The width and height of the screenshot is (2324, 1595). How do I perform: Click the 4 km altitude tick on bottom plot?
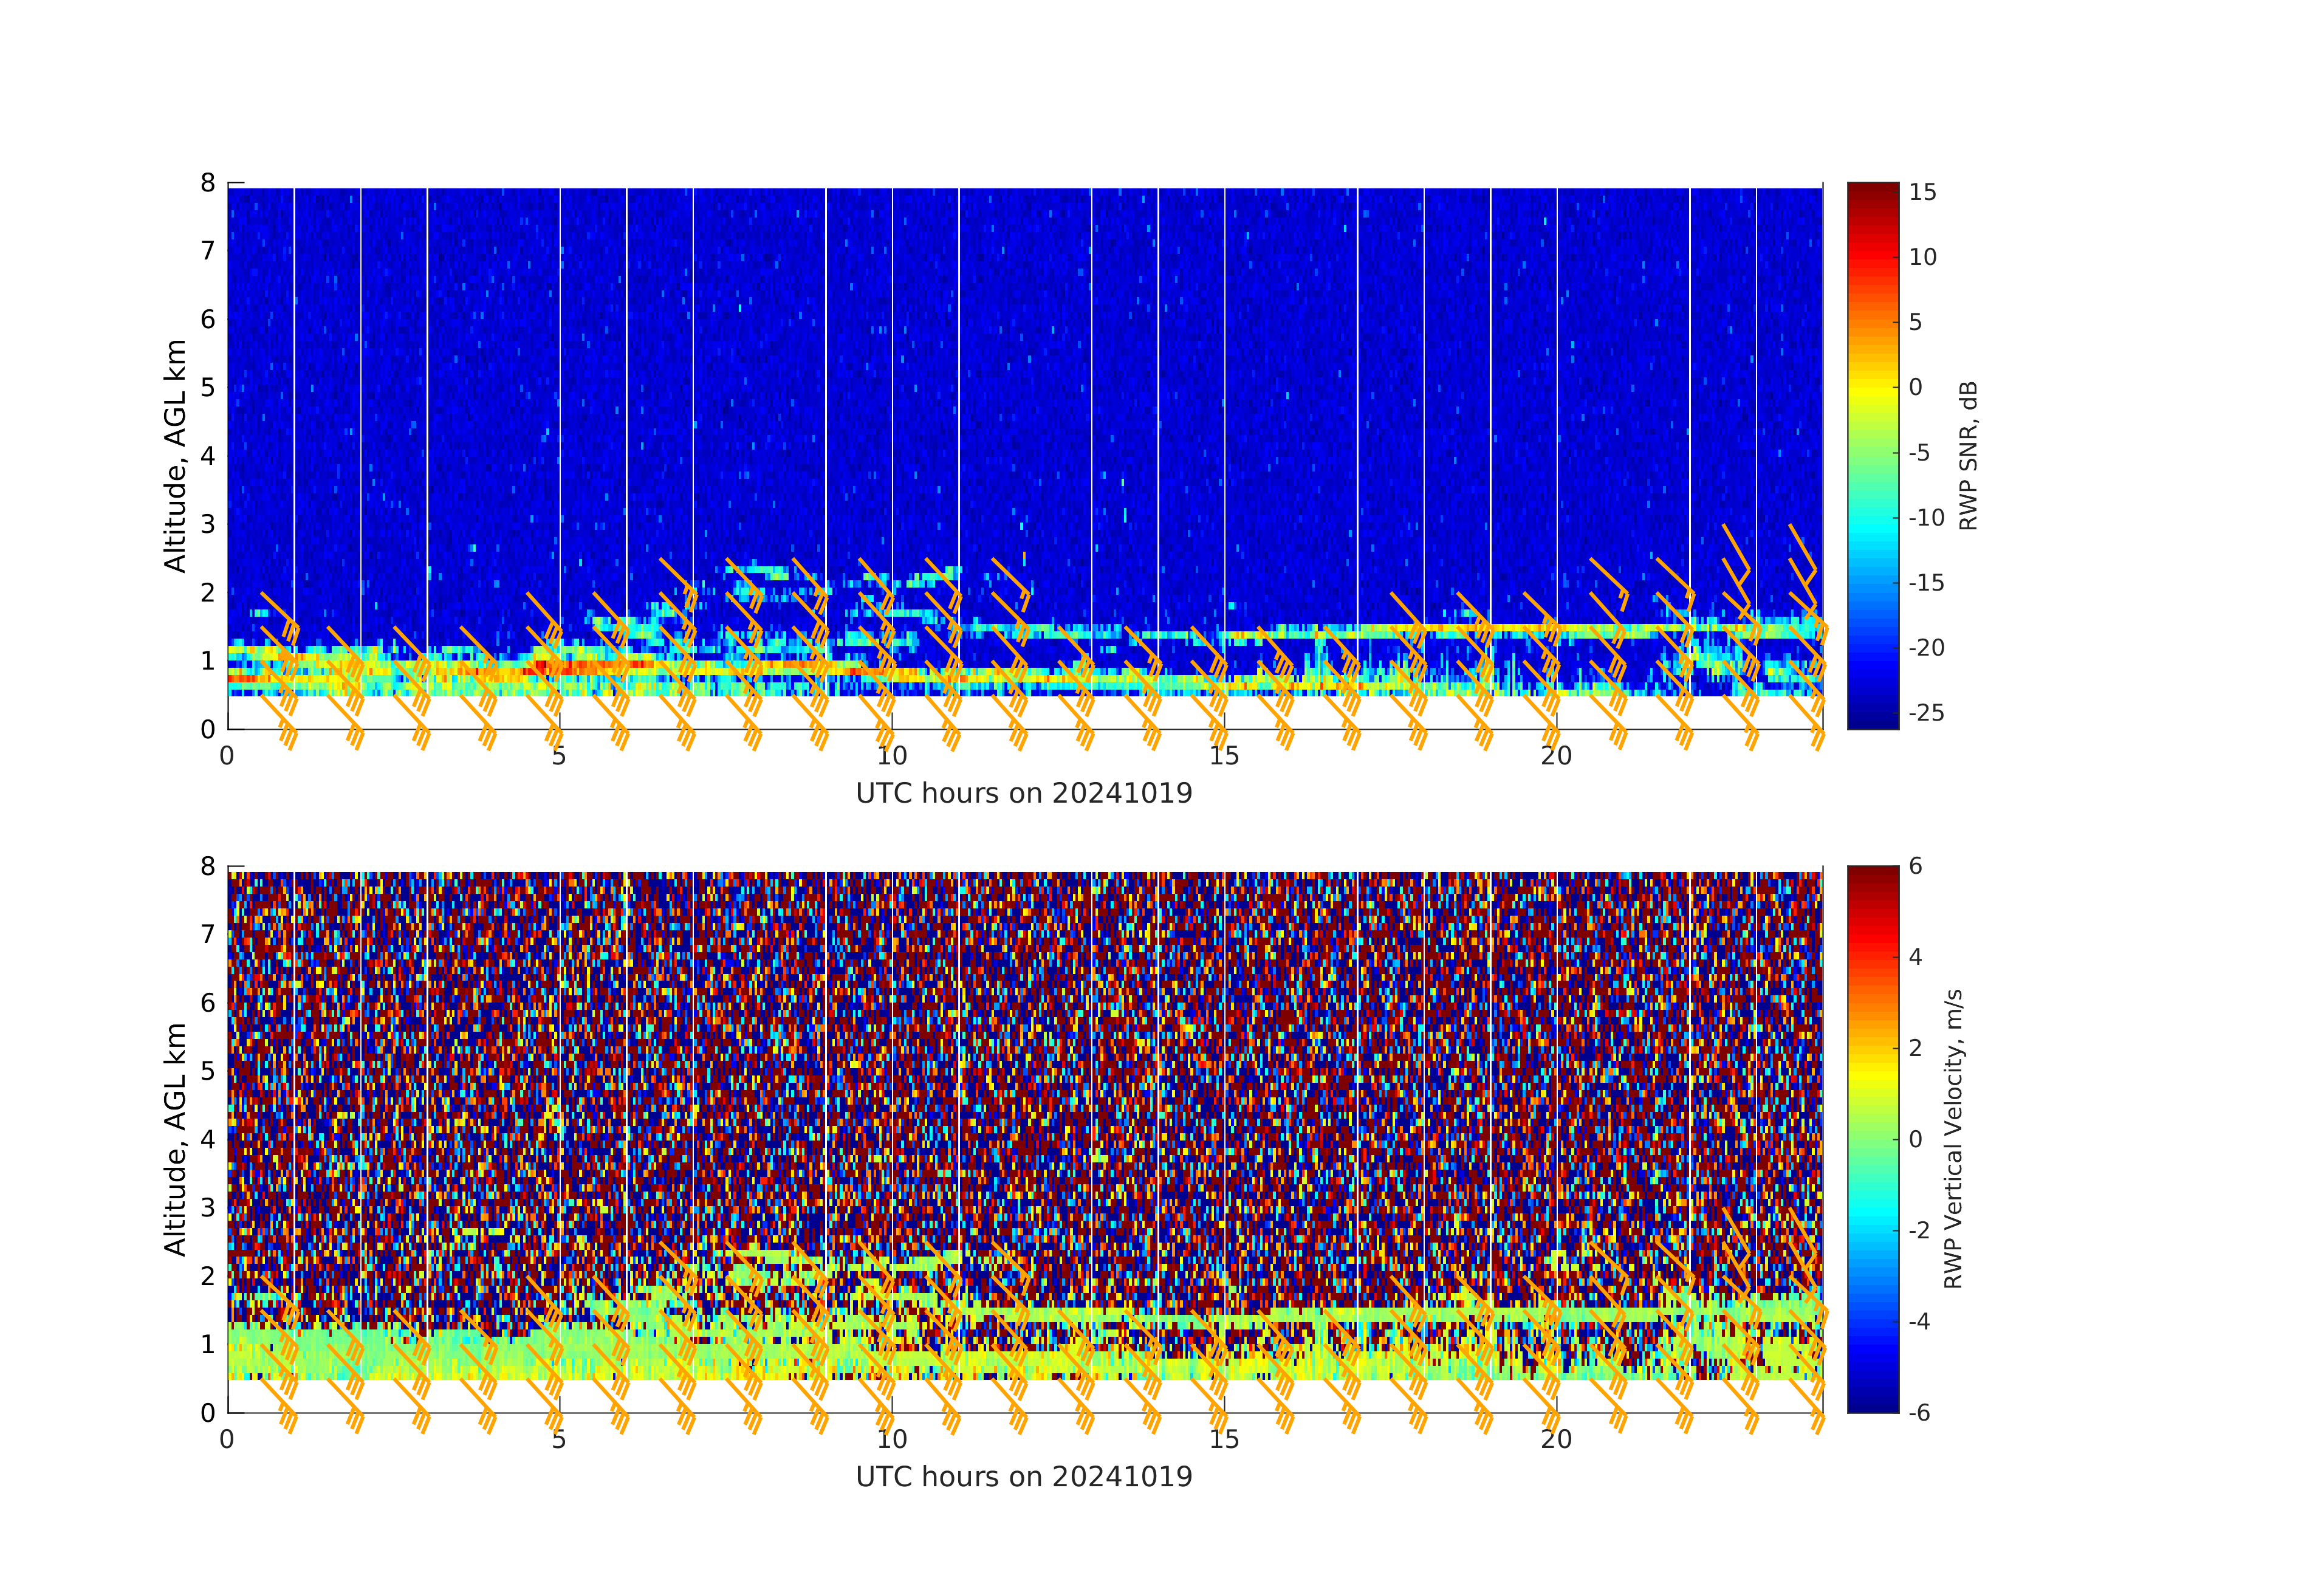[x=207, y=1139]
